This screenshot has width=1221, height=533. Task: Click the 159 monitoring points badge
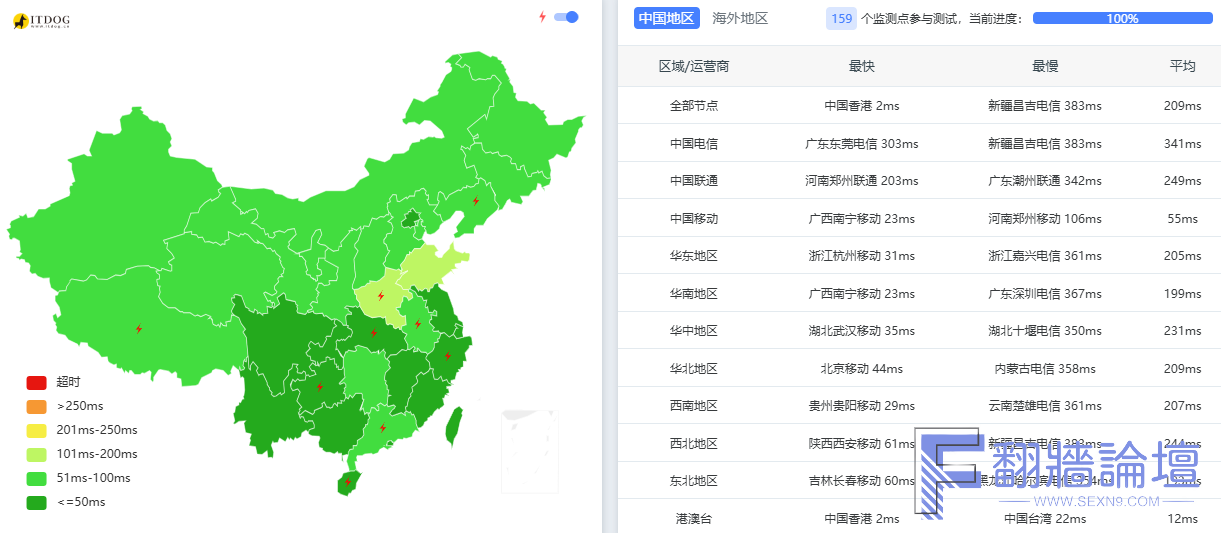pos(842,18)
